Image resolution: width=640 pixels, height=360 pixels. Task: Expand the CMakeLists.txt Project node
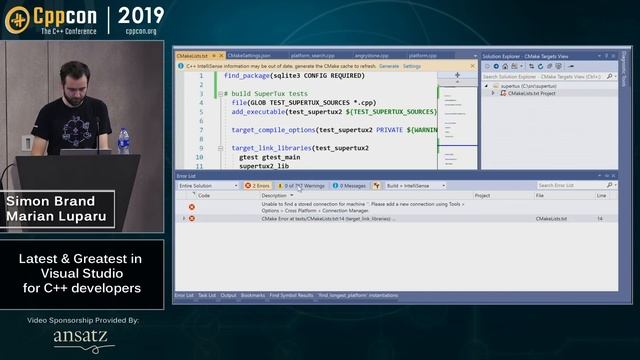coord(493,93)
